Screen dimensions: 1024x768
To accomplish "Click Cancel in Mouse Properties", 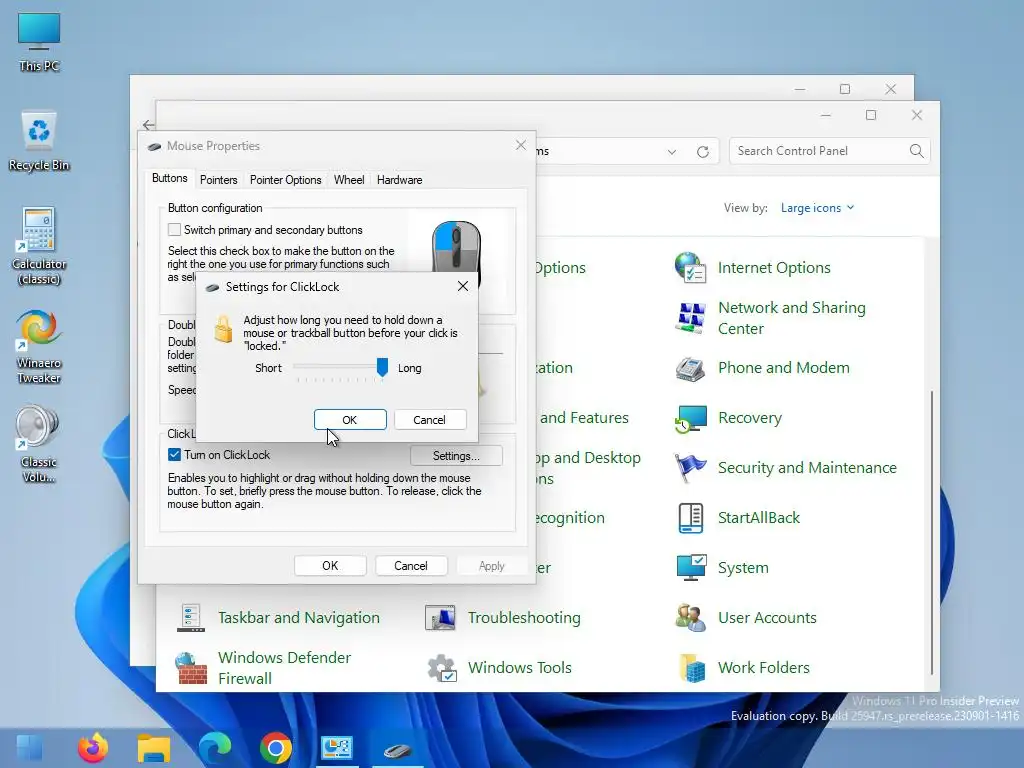I will [411, 566].
